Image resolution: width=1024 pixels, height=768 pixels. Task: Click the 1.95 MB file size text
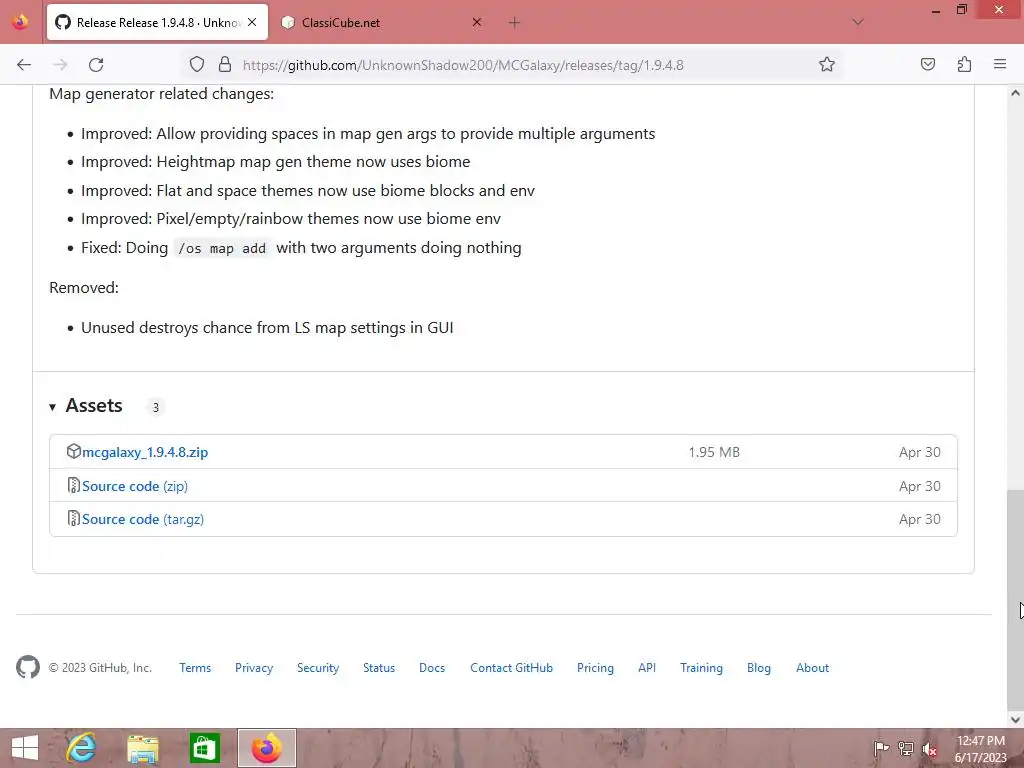(x=714, y=452)
